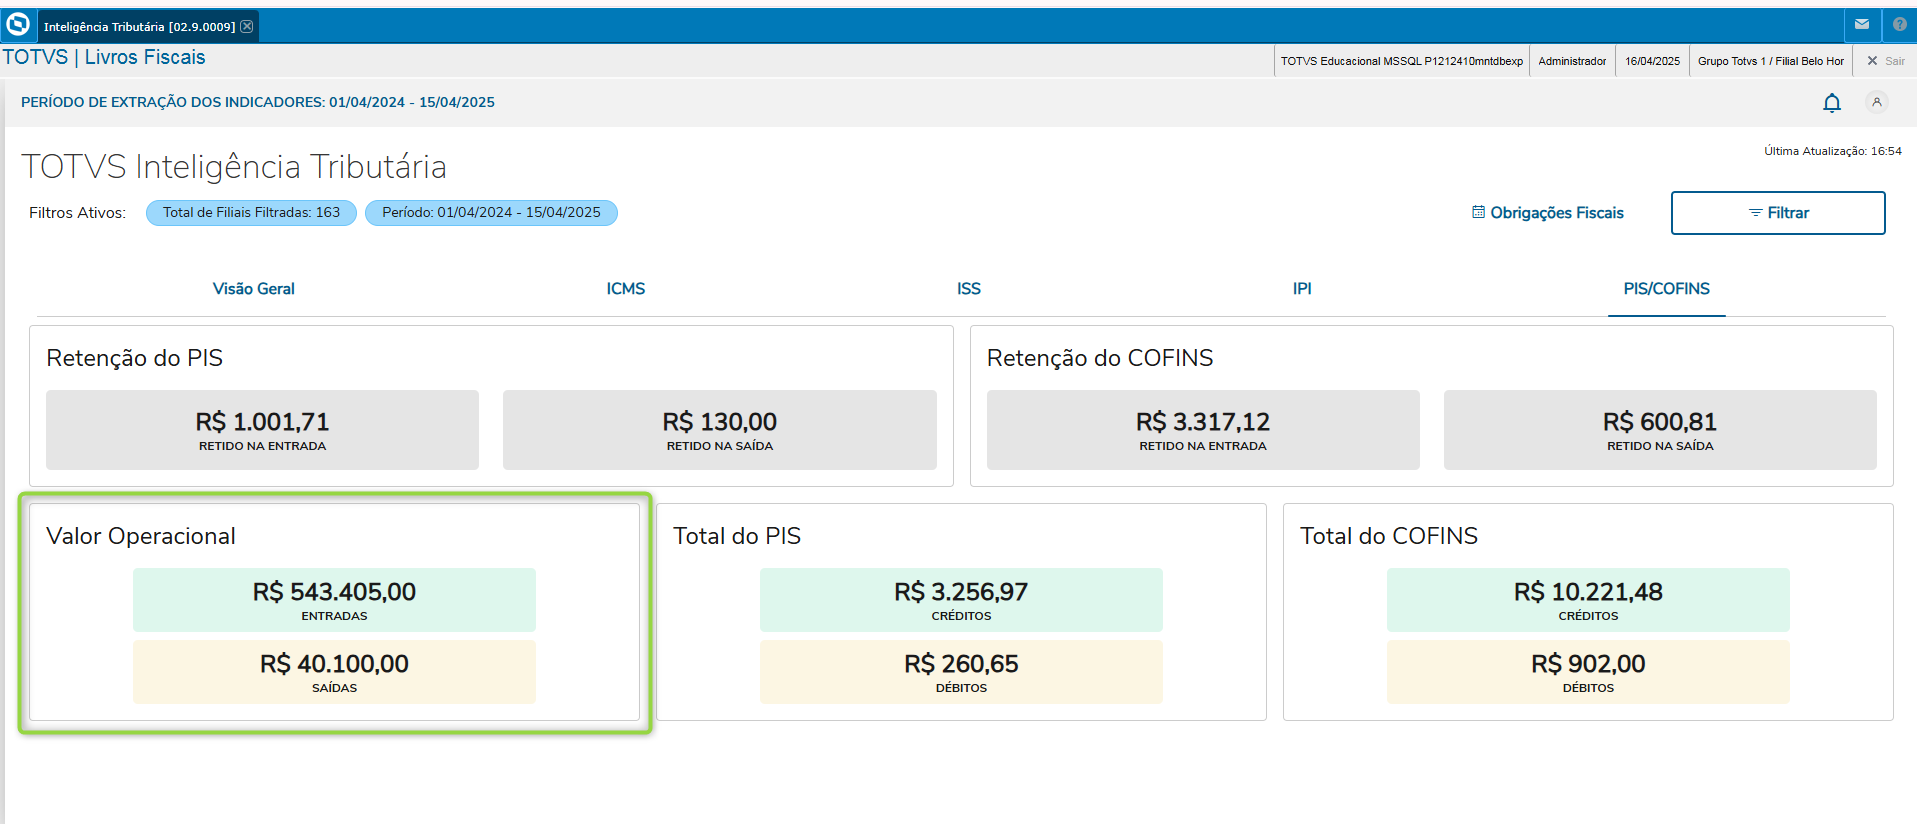Click the 'Última Atualização: 16:54' timestamp
This screenshot has width=1917, height=824.
click(1833, 151)
